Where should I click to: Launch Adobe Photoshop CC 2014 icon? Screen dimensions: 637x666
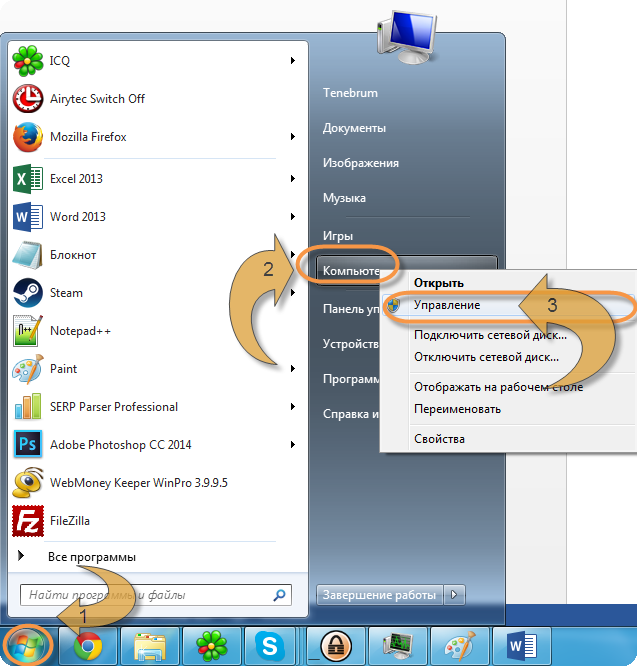[28, 444]
